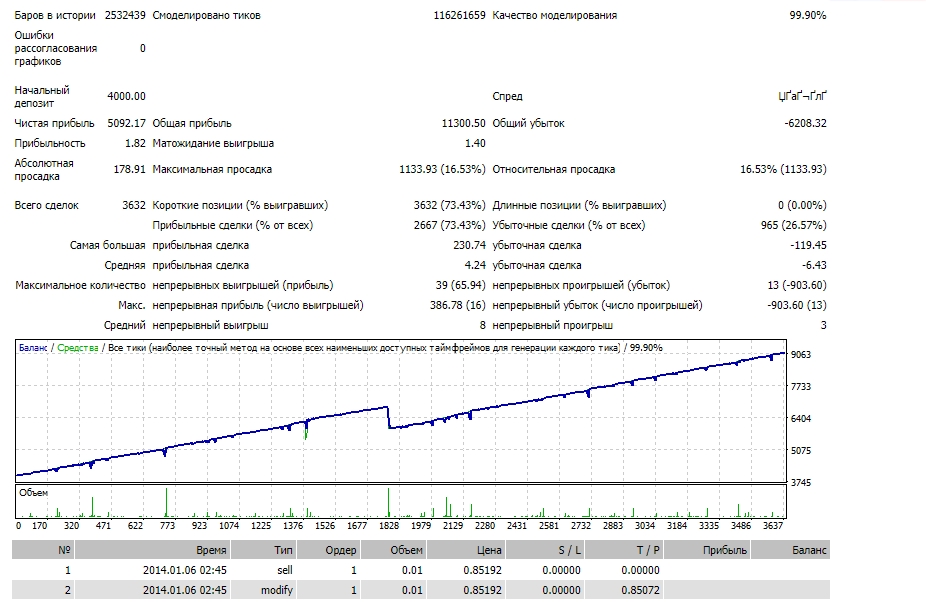Click the T/P value 0.85072 in row 2

point(640,590)
